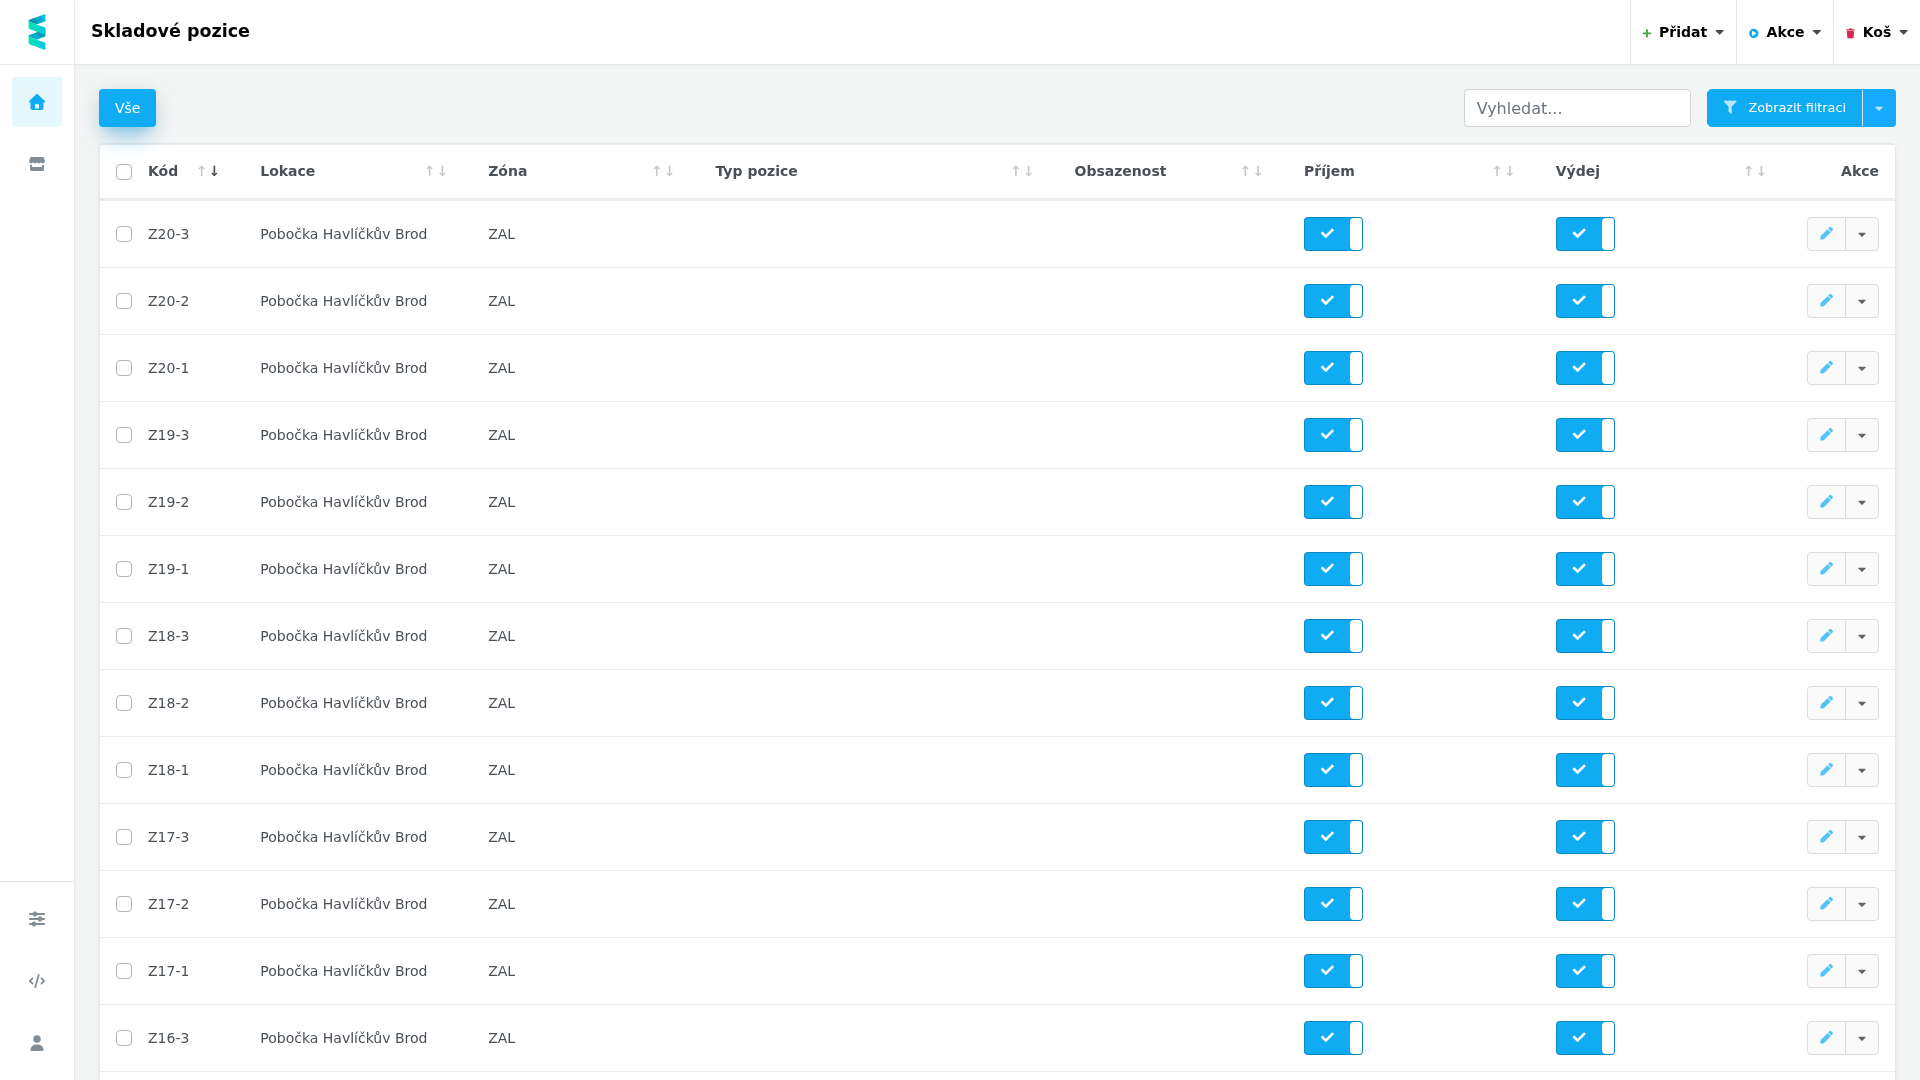Image resolution: width=1920 pixels, height=1080 pixels.
Task: Open the Akce menu in header
Action: [1785, 32]
